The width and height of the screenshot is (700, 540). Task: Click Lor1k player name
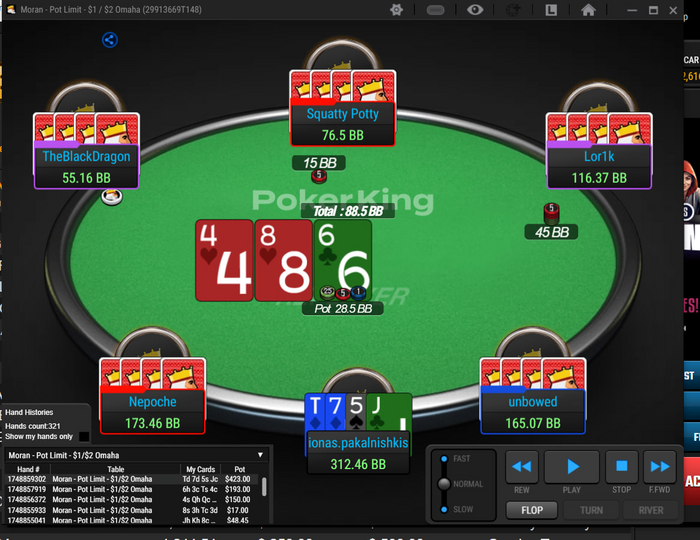[599, 156]
